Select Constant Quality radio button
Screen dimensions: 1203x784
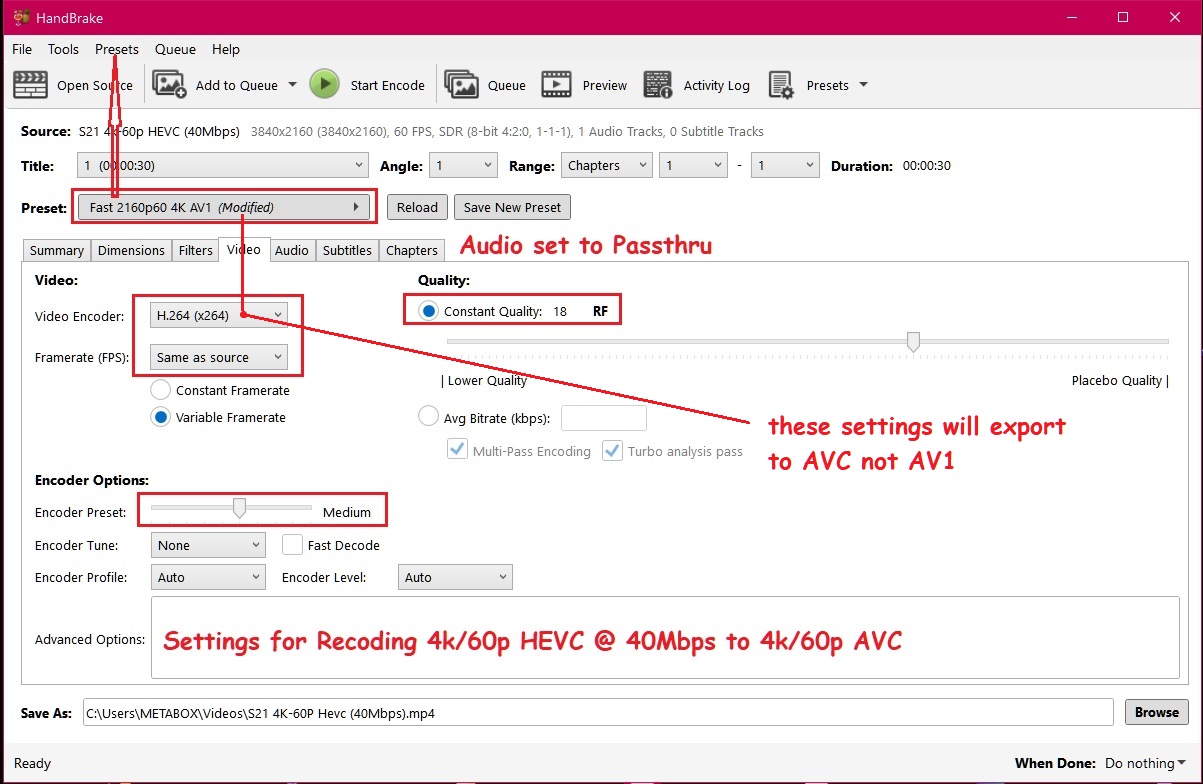tap(429, 311)
